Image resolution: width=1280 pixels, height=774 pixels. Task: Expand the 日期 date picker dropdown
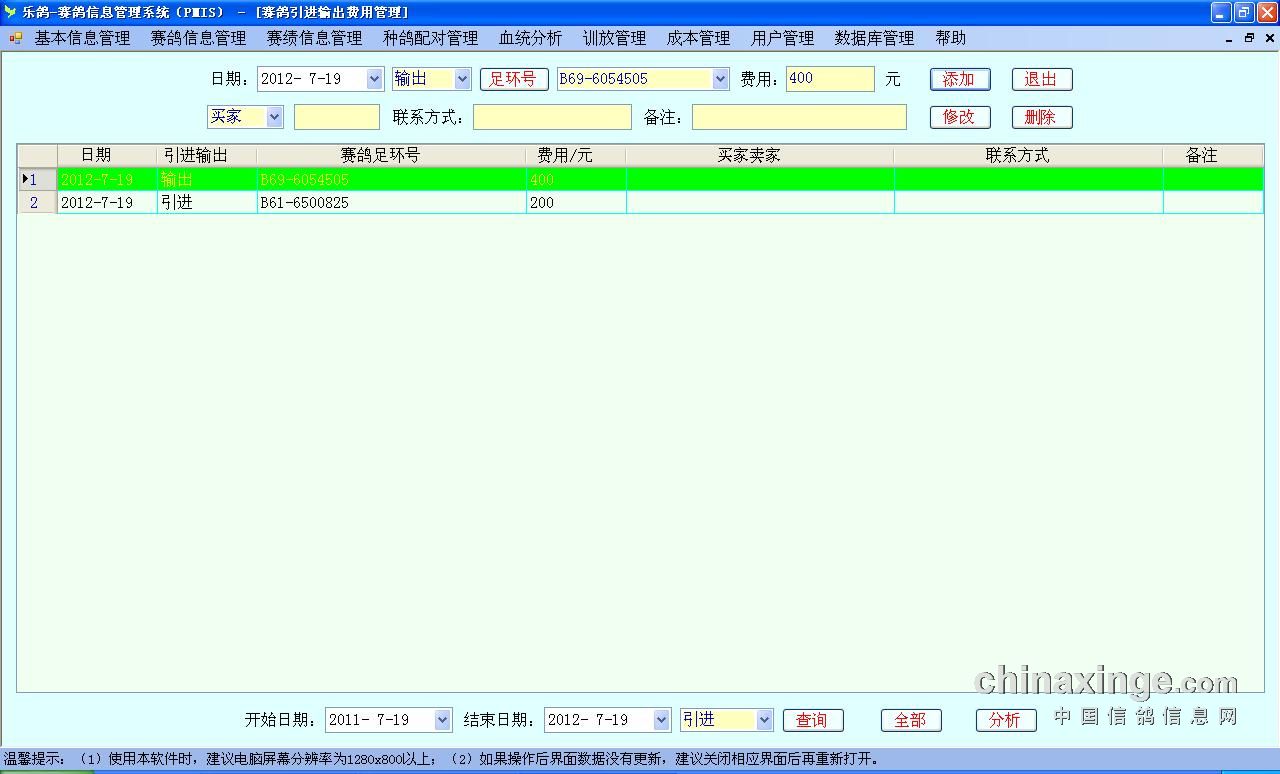tap(374, 79)
